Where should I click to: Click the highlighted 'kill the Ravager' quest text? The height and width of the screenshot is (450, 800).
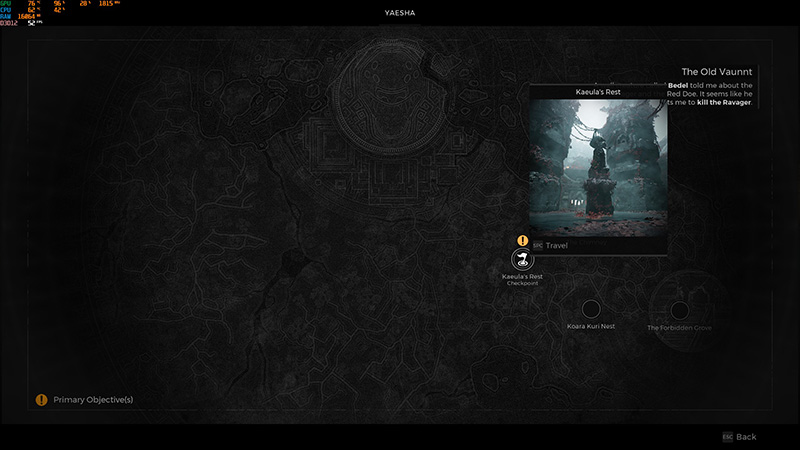pyautogui.click(x=724, y=103)
